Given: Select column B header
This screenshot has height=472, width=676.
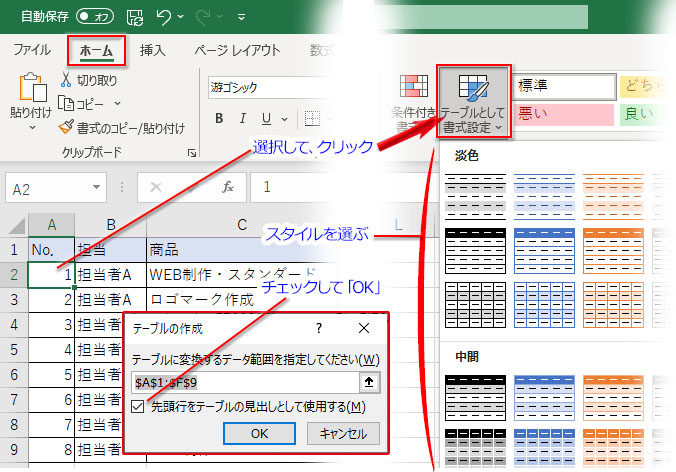Looking at the screenshot, I should click(x=111, y=225).
